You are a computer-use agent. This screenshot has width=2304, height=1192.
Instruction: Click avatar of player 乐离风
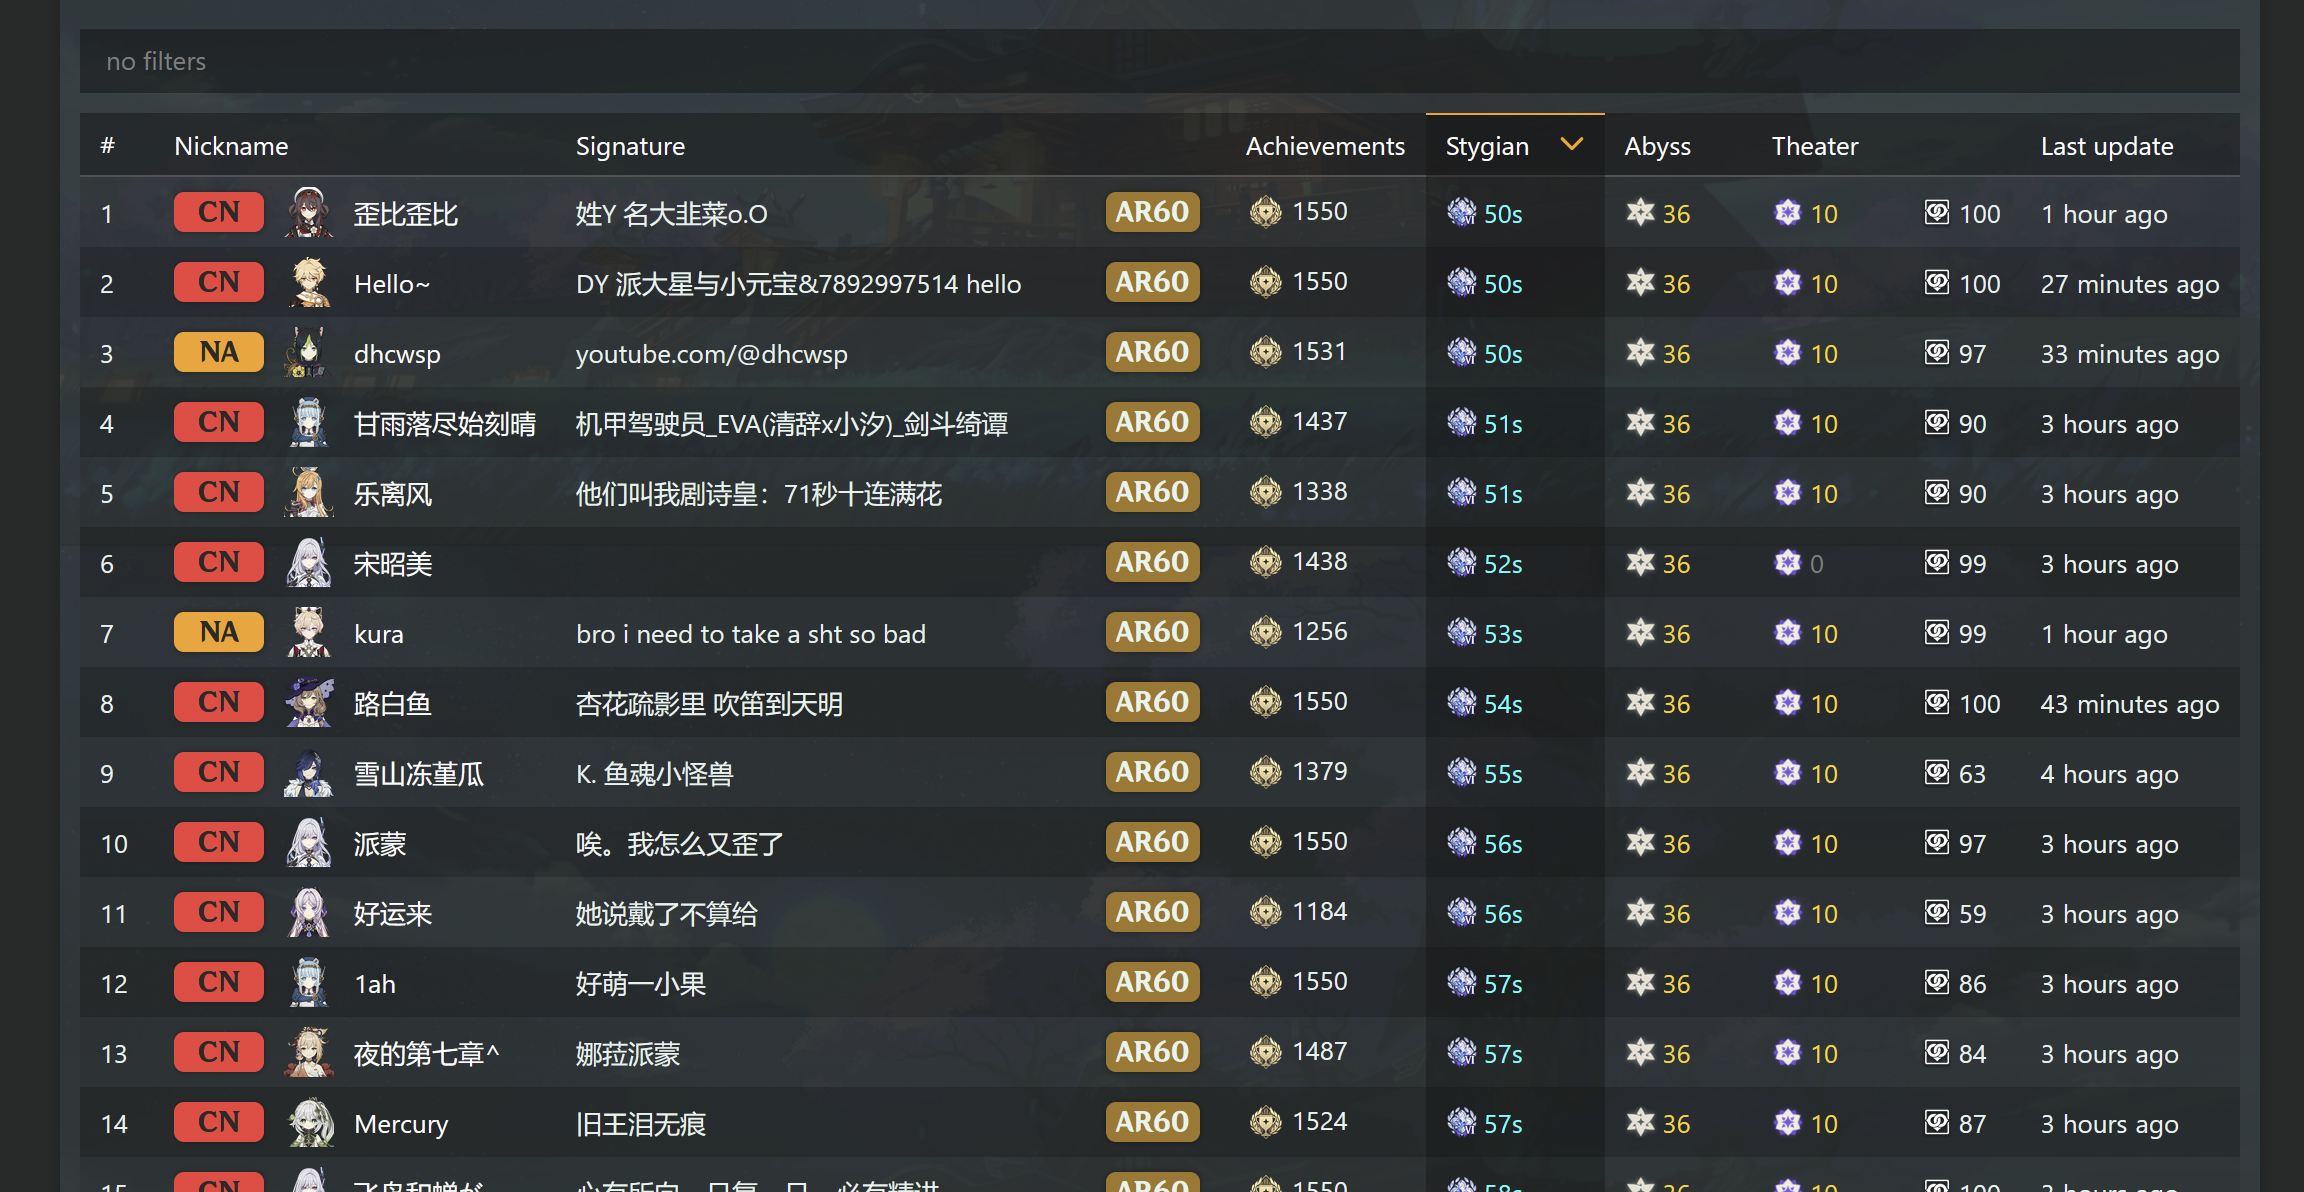(x=309, y=492)
